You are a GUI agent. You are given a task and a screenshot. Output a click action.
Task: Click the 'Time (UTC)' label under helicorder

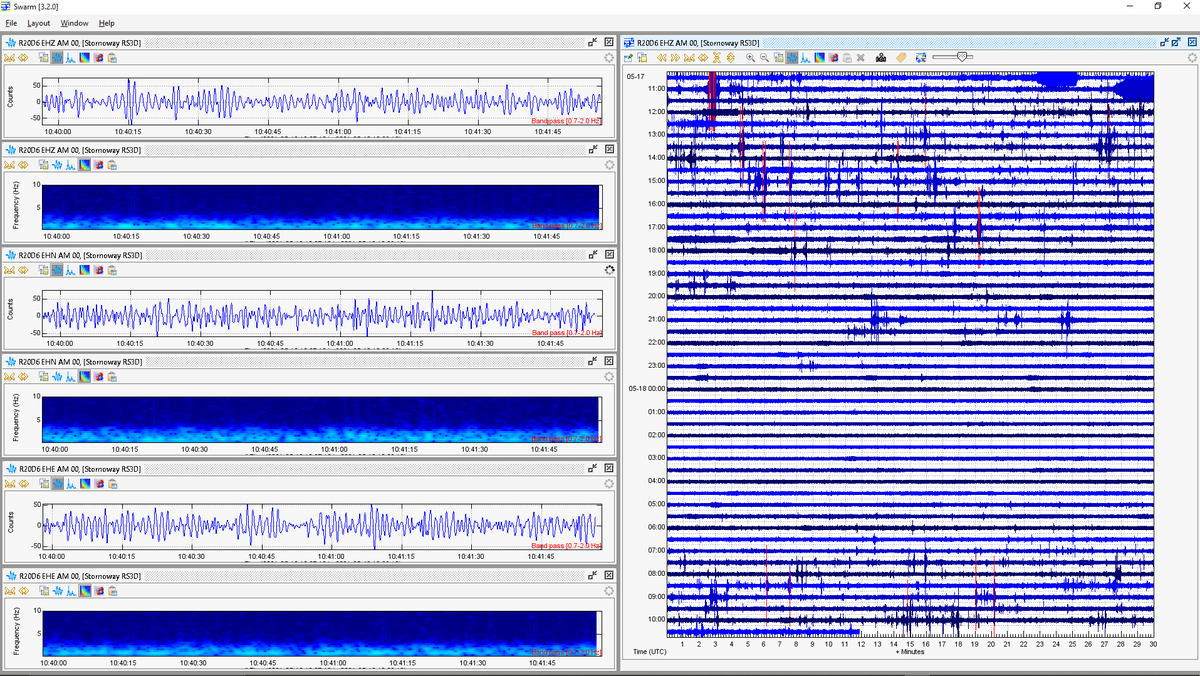tap(649, 651)
